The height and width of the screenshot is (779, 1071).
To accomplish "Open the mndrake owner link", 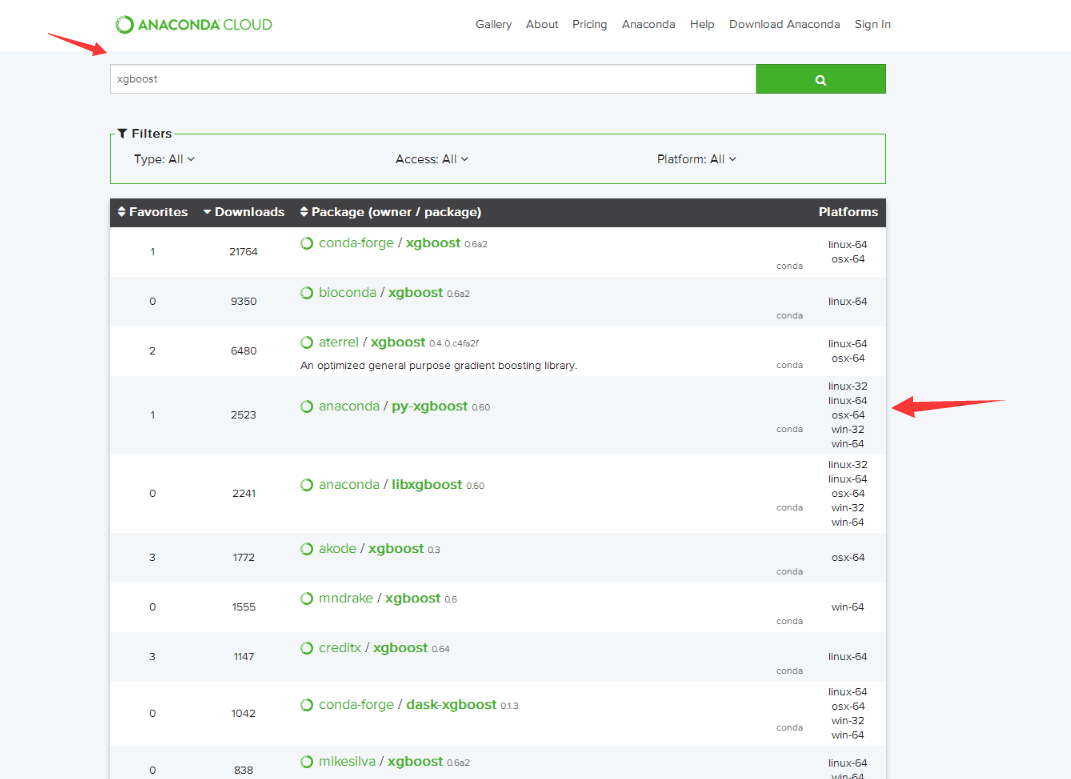I will tap(346, 599).
